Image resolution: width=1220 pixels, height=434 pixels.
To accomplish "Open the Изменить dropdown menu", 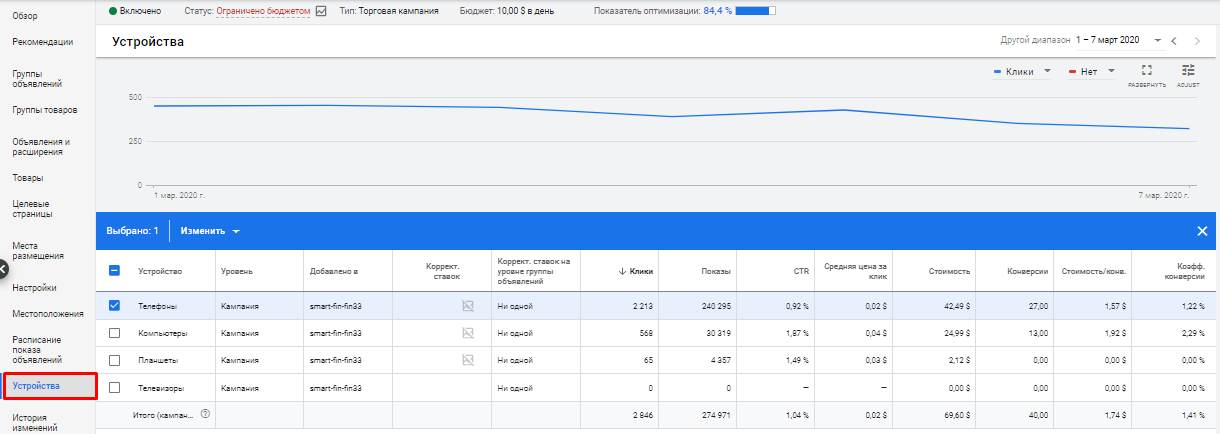I will [x=210, y=231].
